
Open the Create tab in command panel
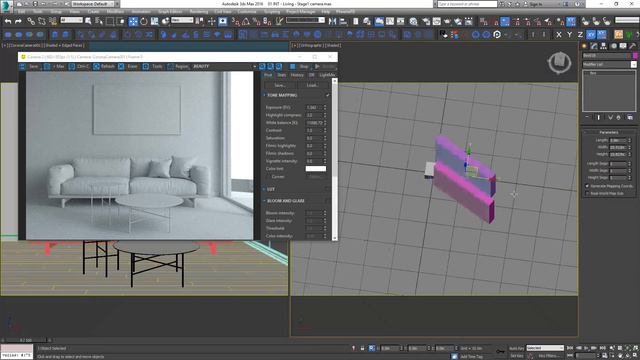(584, 46)
